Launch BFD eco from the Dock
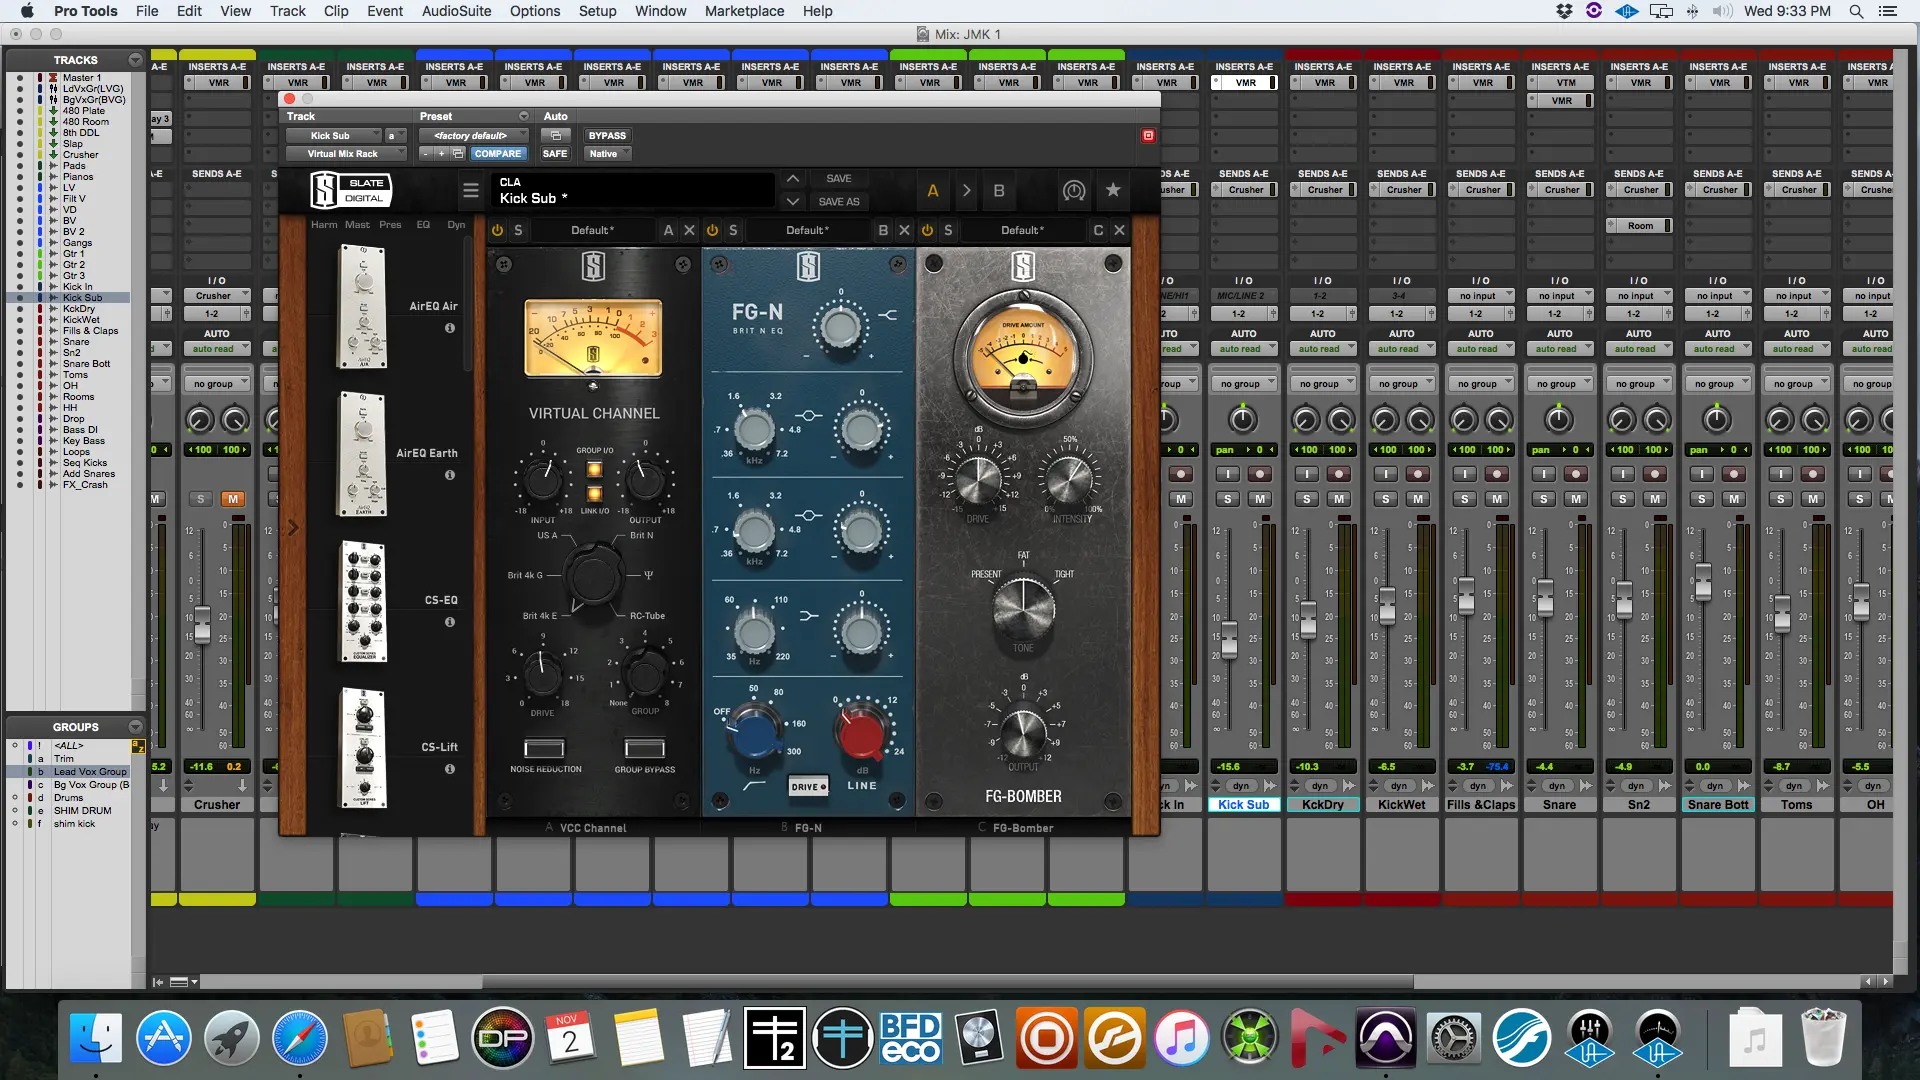Screen dimensions: 1920x1080 click(910, 1038)
